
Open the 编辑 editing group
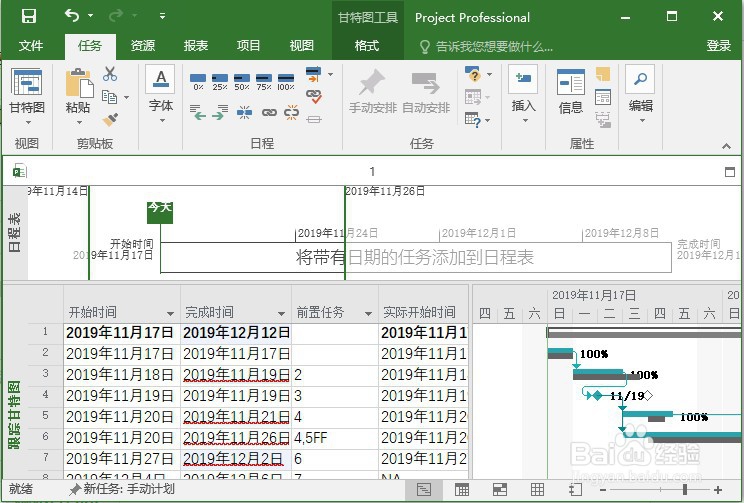point(641,95)
